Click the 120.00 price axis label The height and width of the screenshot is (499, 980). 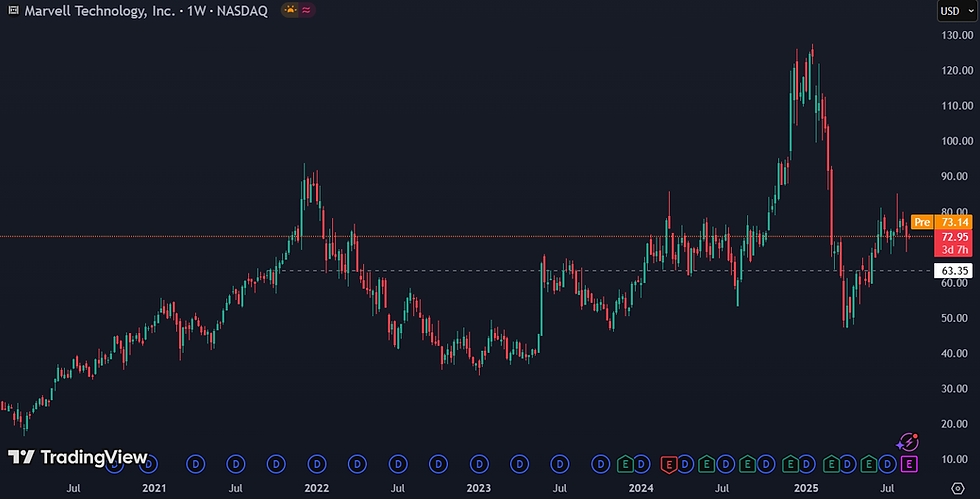958,71
